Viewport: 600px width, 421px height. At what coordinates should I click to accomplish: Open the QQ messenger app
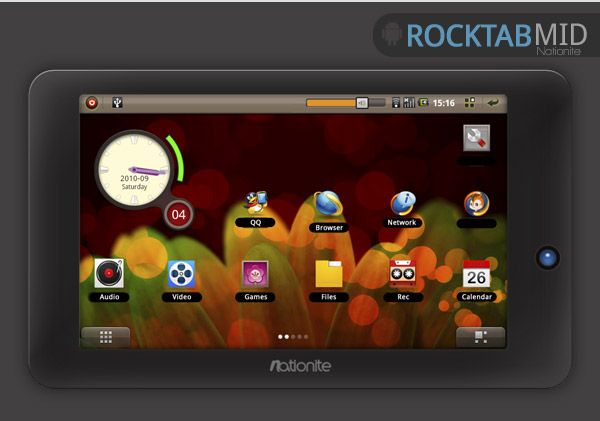[256, 204]
